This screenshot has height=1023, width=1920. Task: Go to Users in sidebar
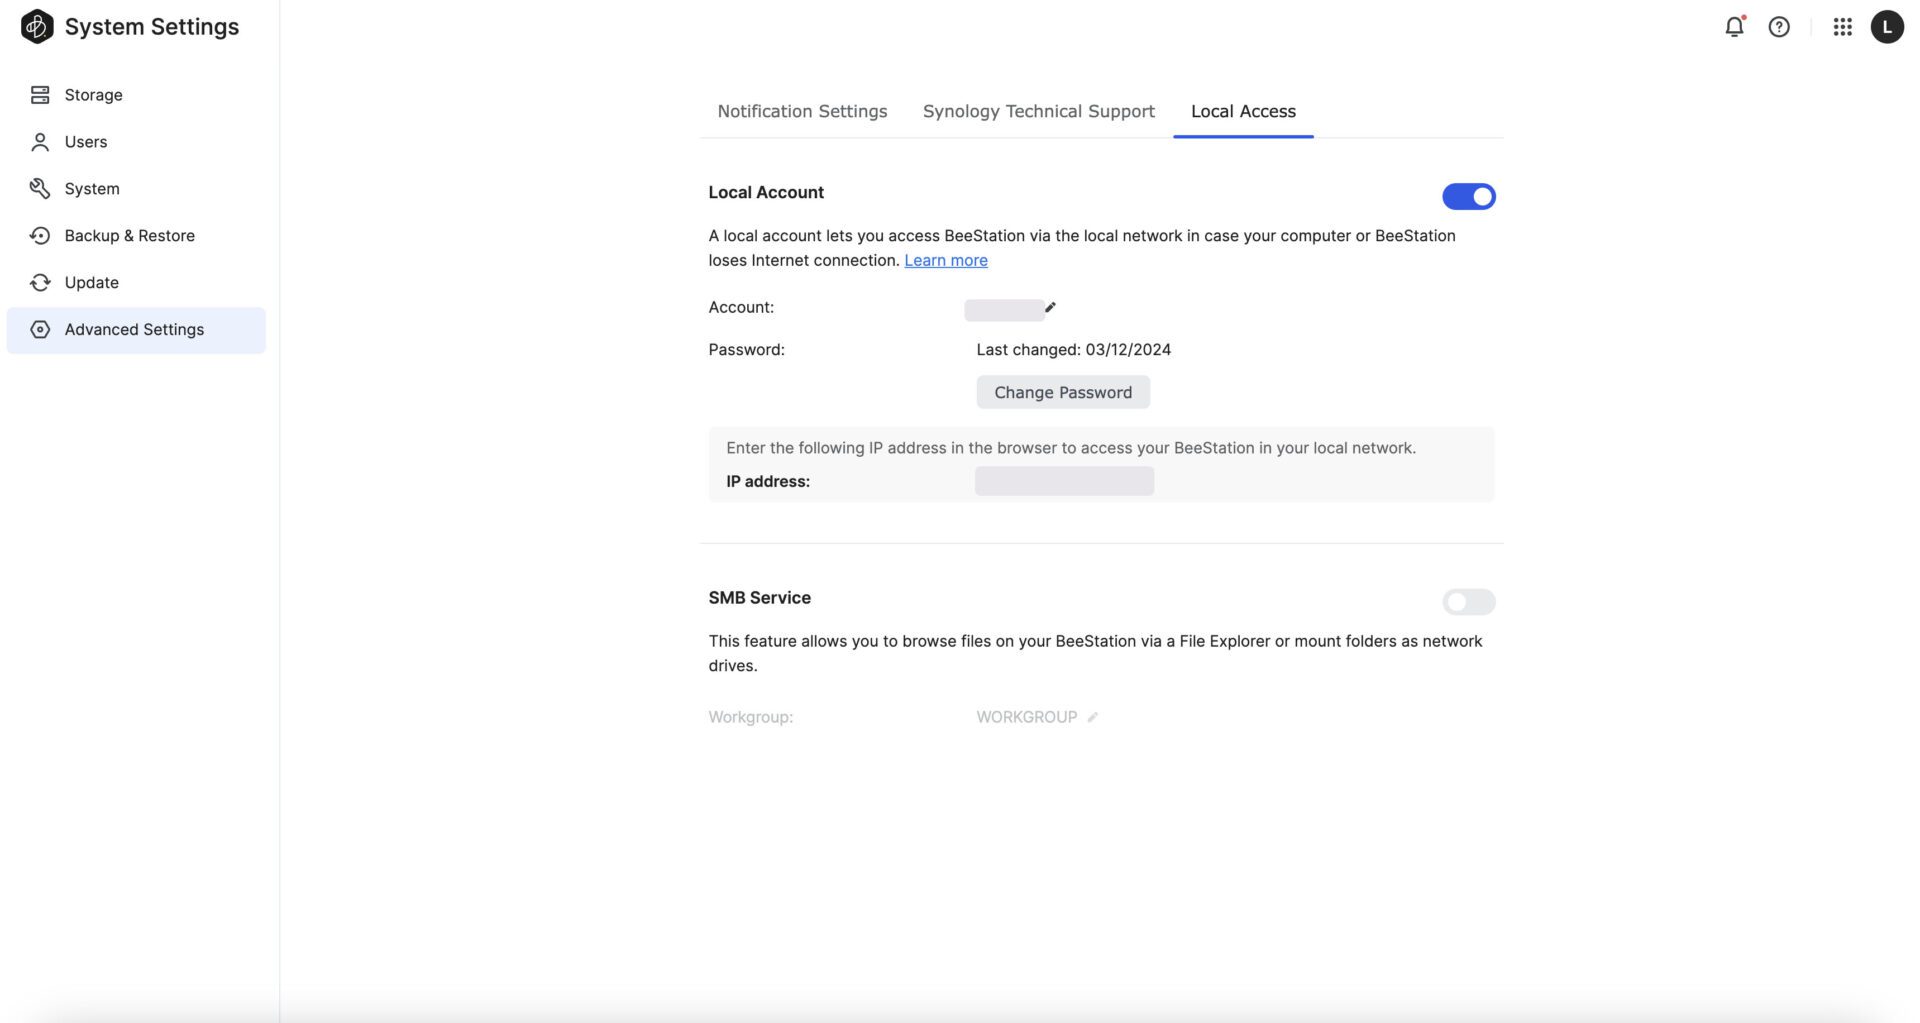click(x=86, y=142)
